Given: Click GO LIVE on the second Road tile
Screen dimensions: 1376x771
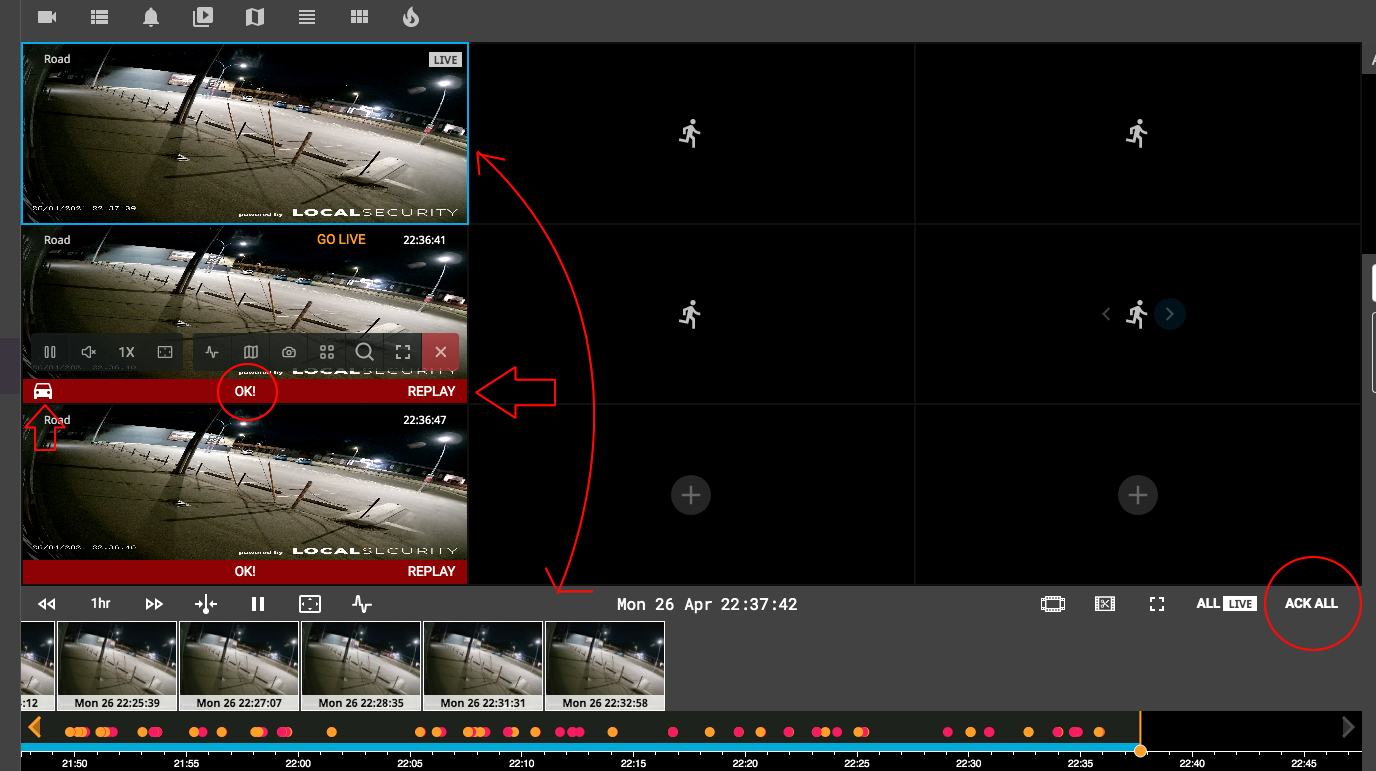Looking at the screenshot, I should (341, 240).
